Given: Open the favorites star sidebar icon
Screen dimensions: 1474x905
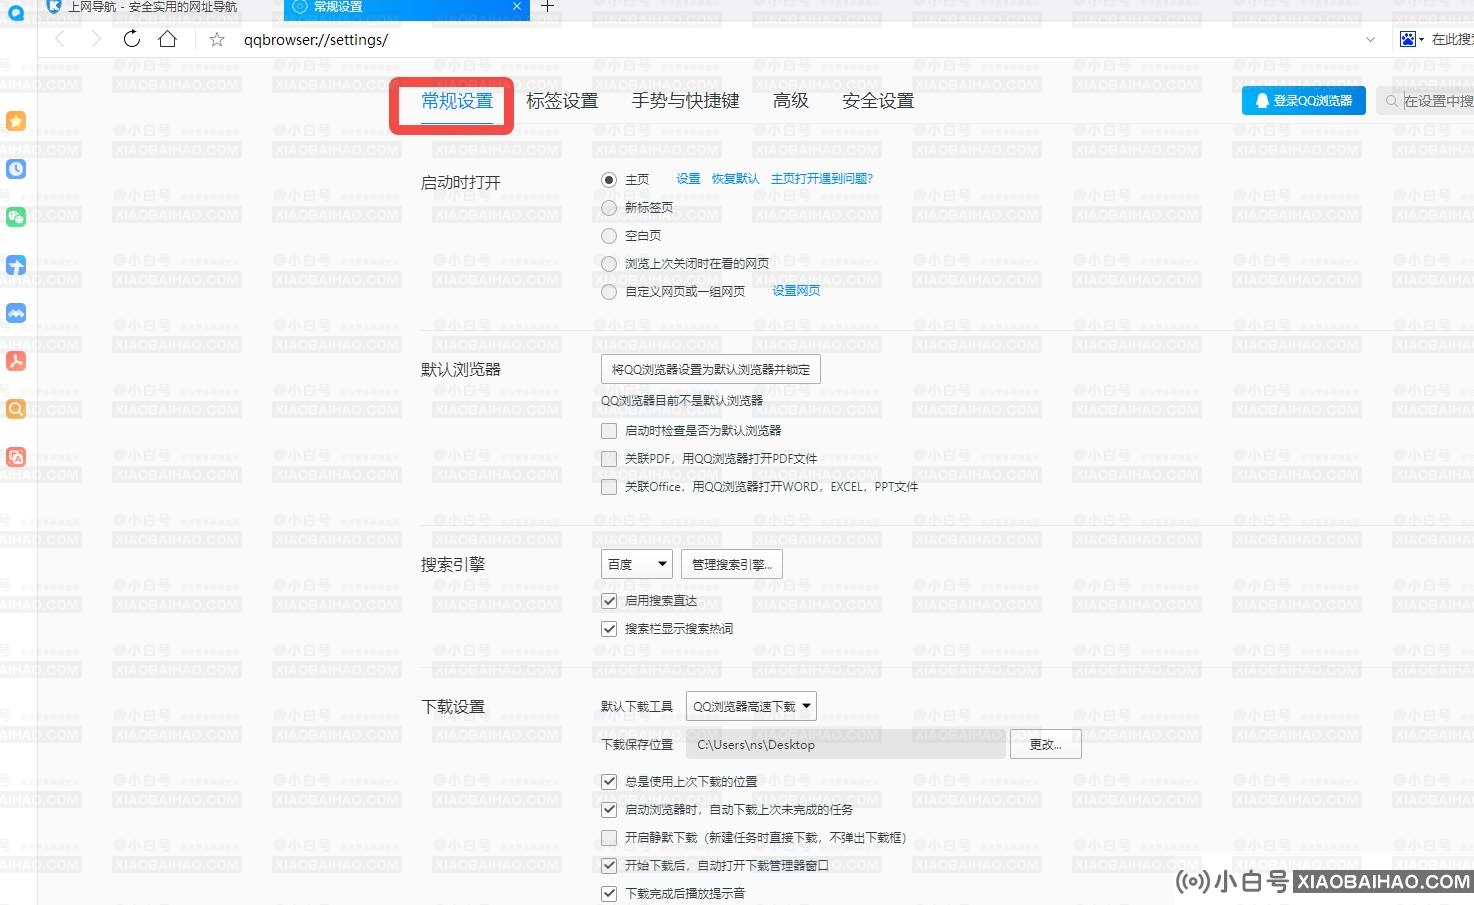Looking at the screenshot, I should [x=16, y=121].
